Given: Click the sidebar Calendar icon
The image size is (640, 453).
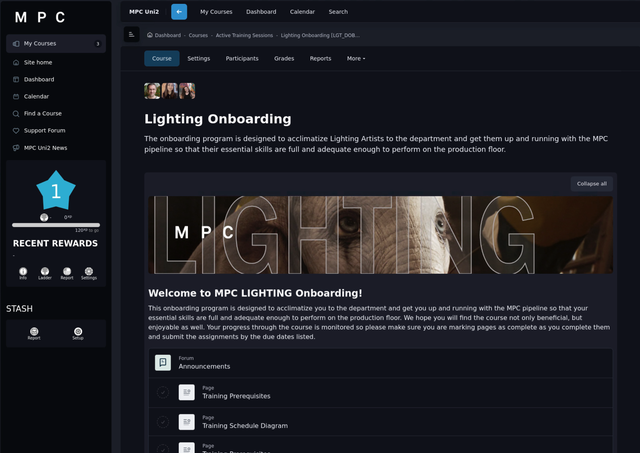Looking at the screenshot, I should click(16, 97).
